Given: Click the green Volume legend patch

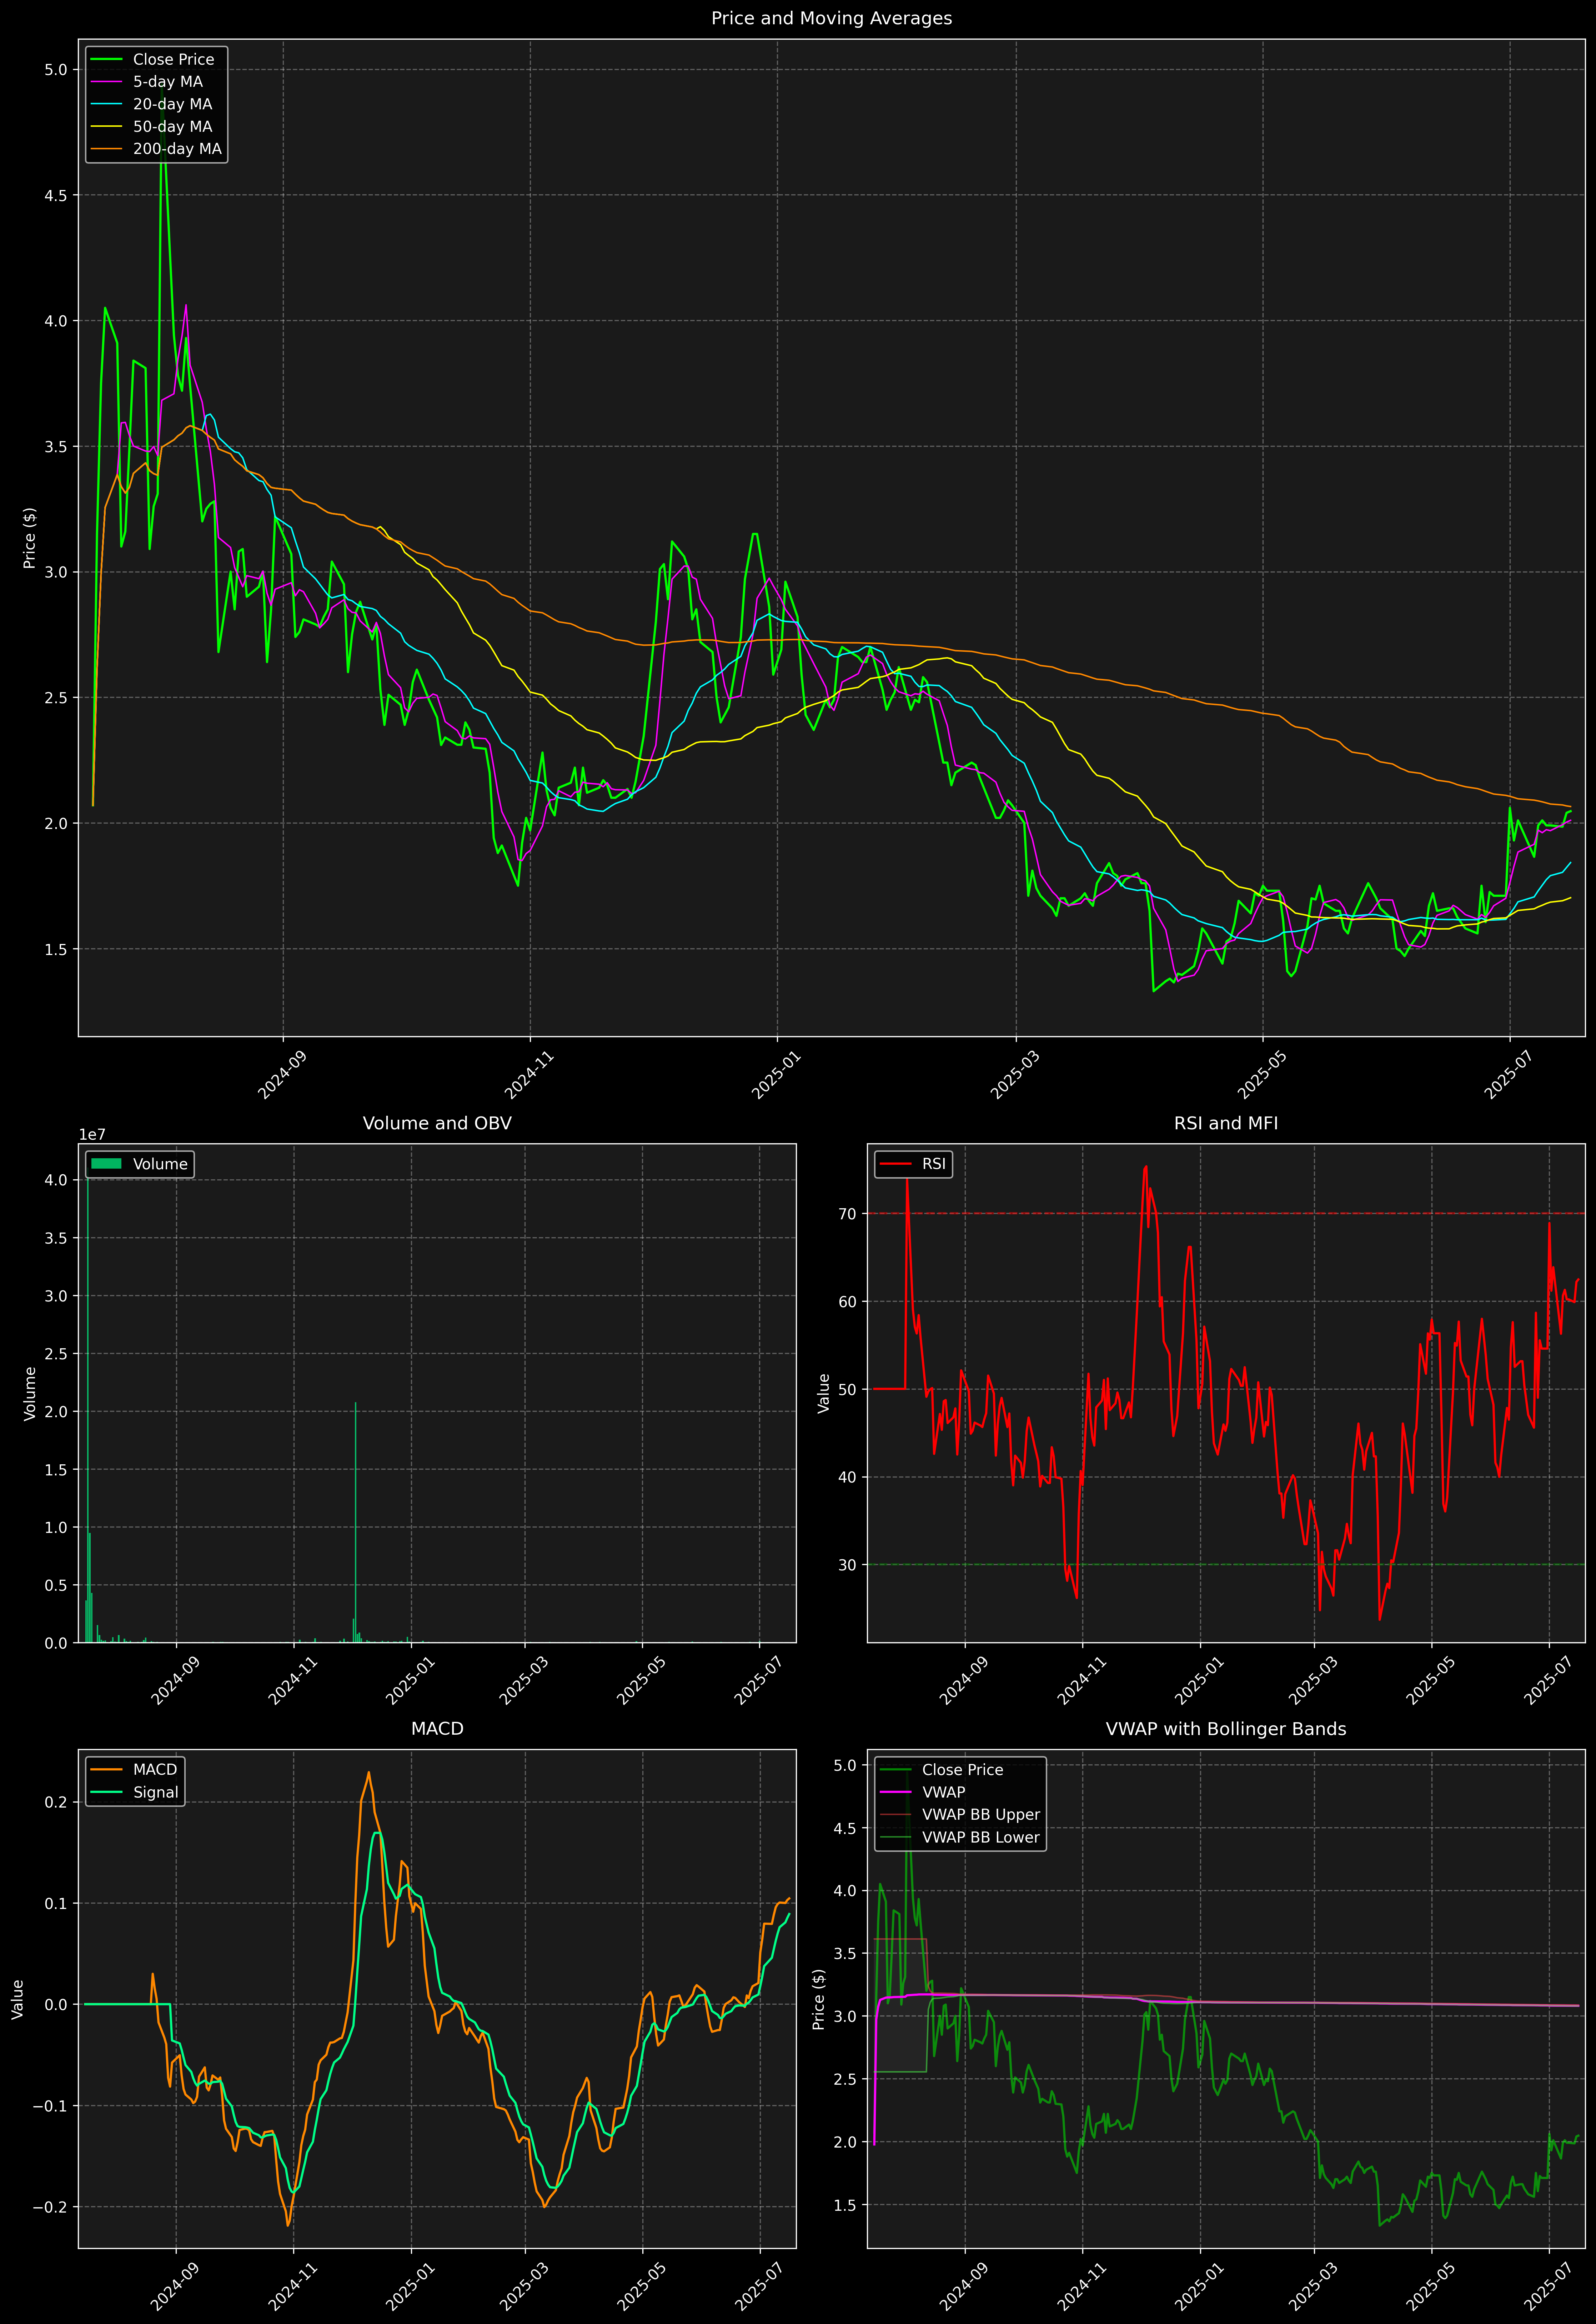Looking at the screenshot, I should pyautogui.click(x=106, y=1164).
